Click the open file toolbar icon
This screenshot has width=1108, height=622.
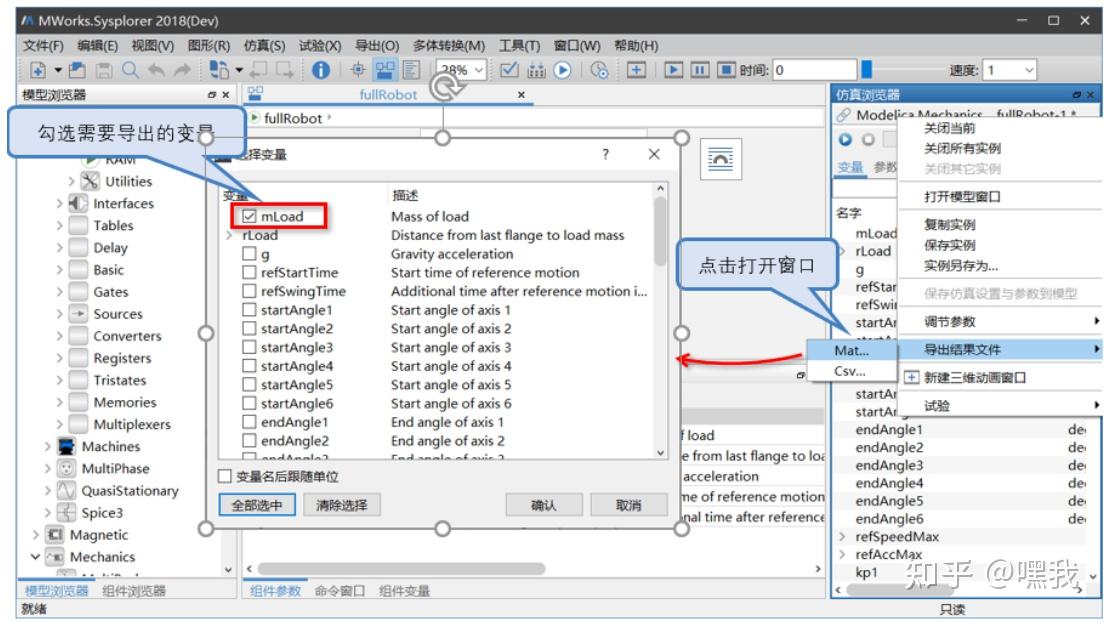pyautogui.click(x=77, y=70)
